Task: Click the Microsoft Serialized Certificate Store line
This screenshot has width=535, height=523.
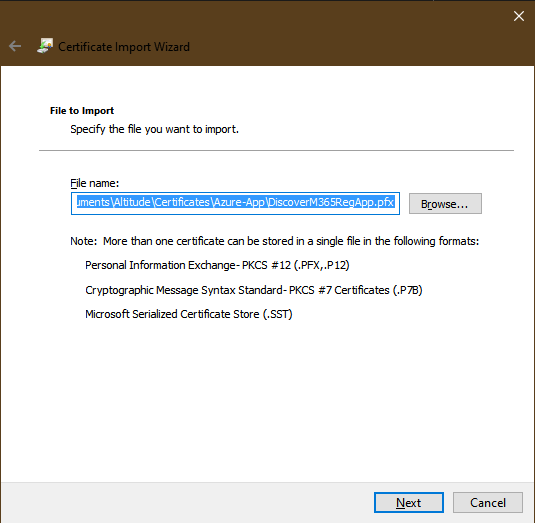Action: click(x=189, y=314)
